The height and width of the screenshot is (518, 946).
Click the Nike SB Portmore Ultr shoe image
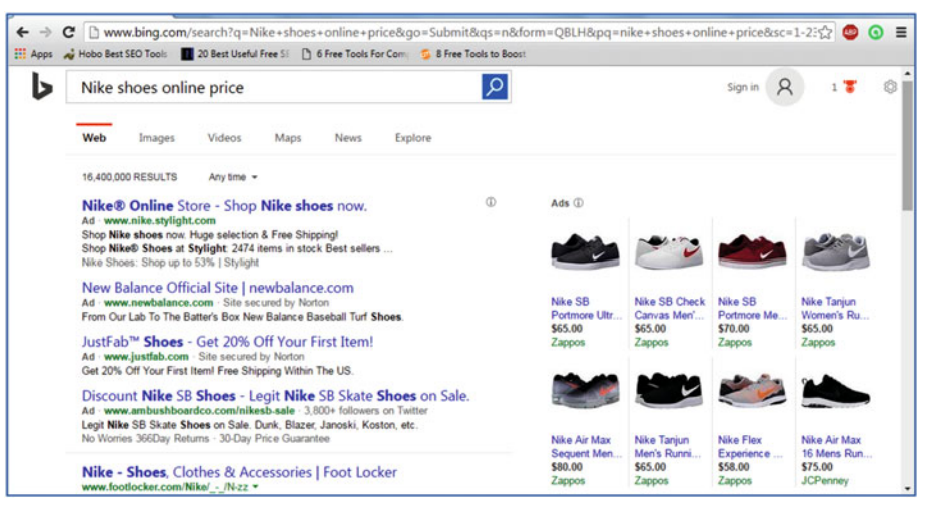click(585, 251)
